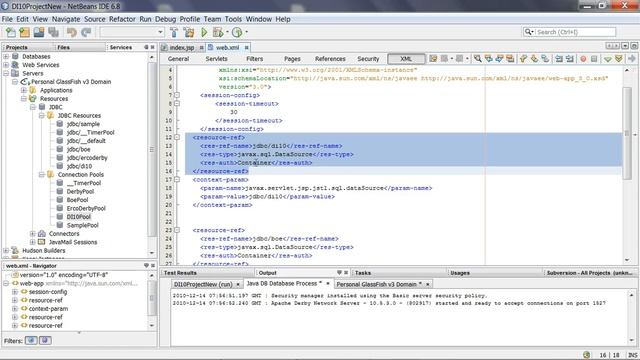Click the Shift Line Right icon
Screen dimensions: 640x360
569,59
